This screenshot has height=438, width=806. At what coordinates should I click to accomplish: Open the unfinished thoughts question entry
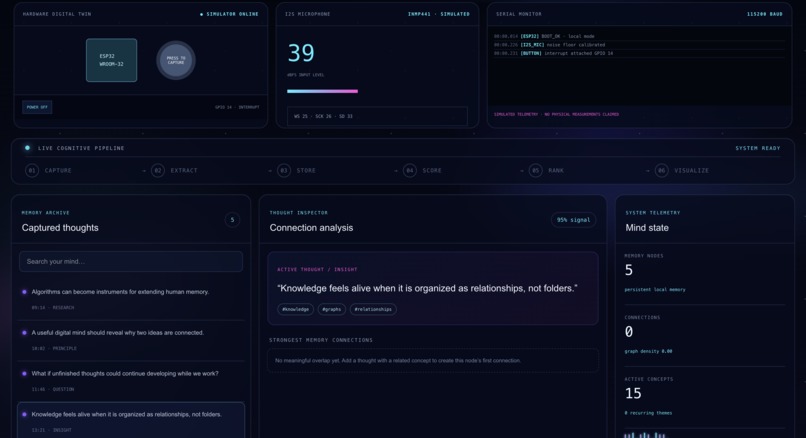131,381
